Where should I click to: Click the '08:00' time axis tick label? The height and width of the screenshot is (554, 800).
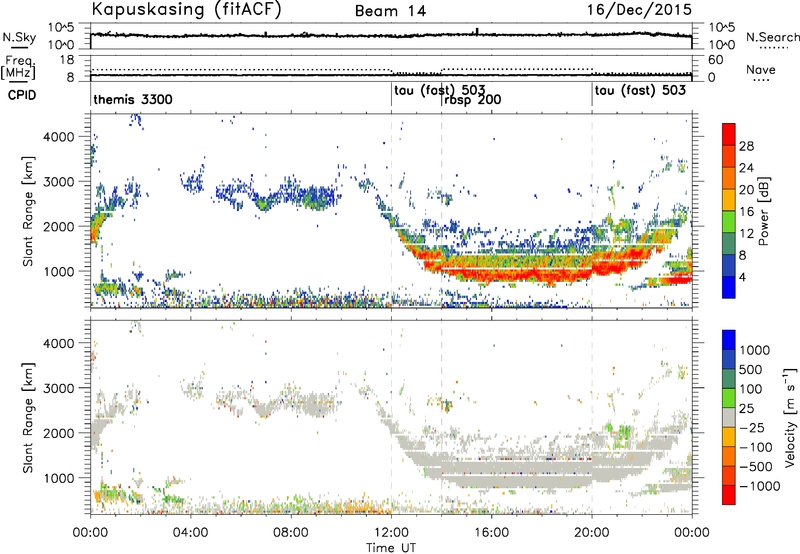point(291,533)
